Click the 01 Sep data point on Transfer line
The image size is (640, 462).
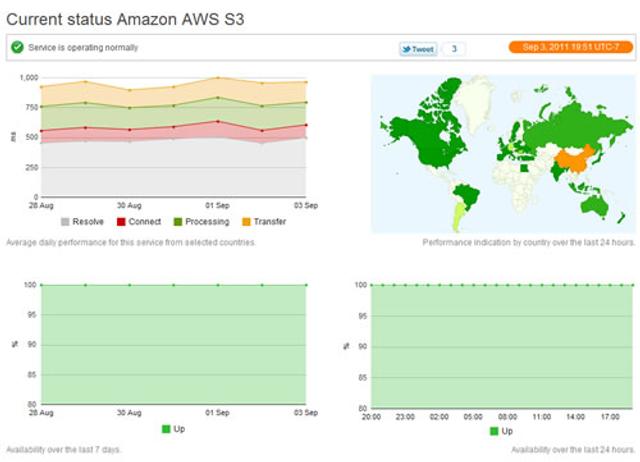tap(218, 78)
